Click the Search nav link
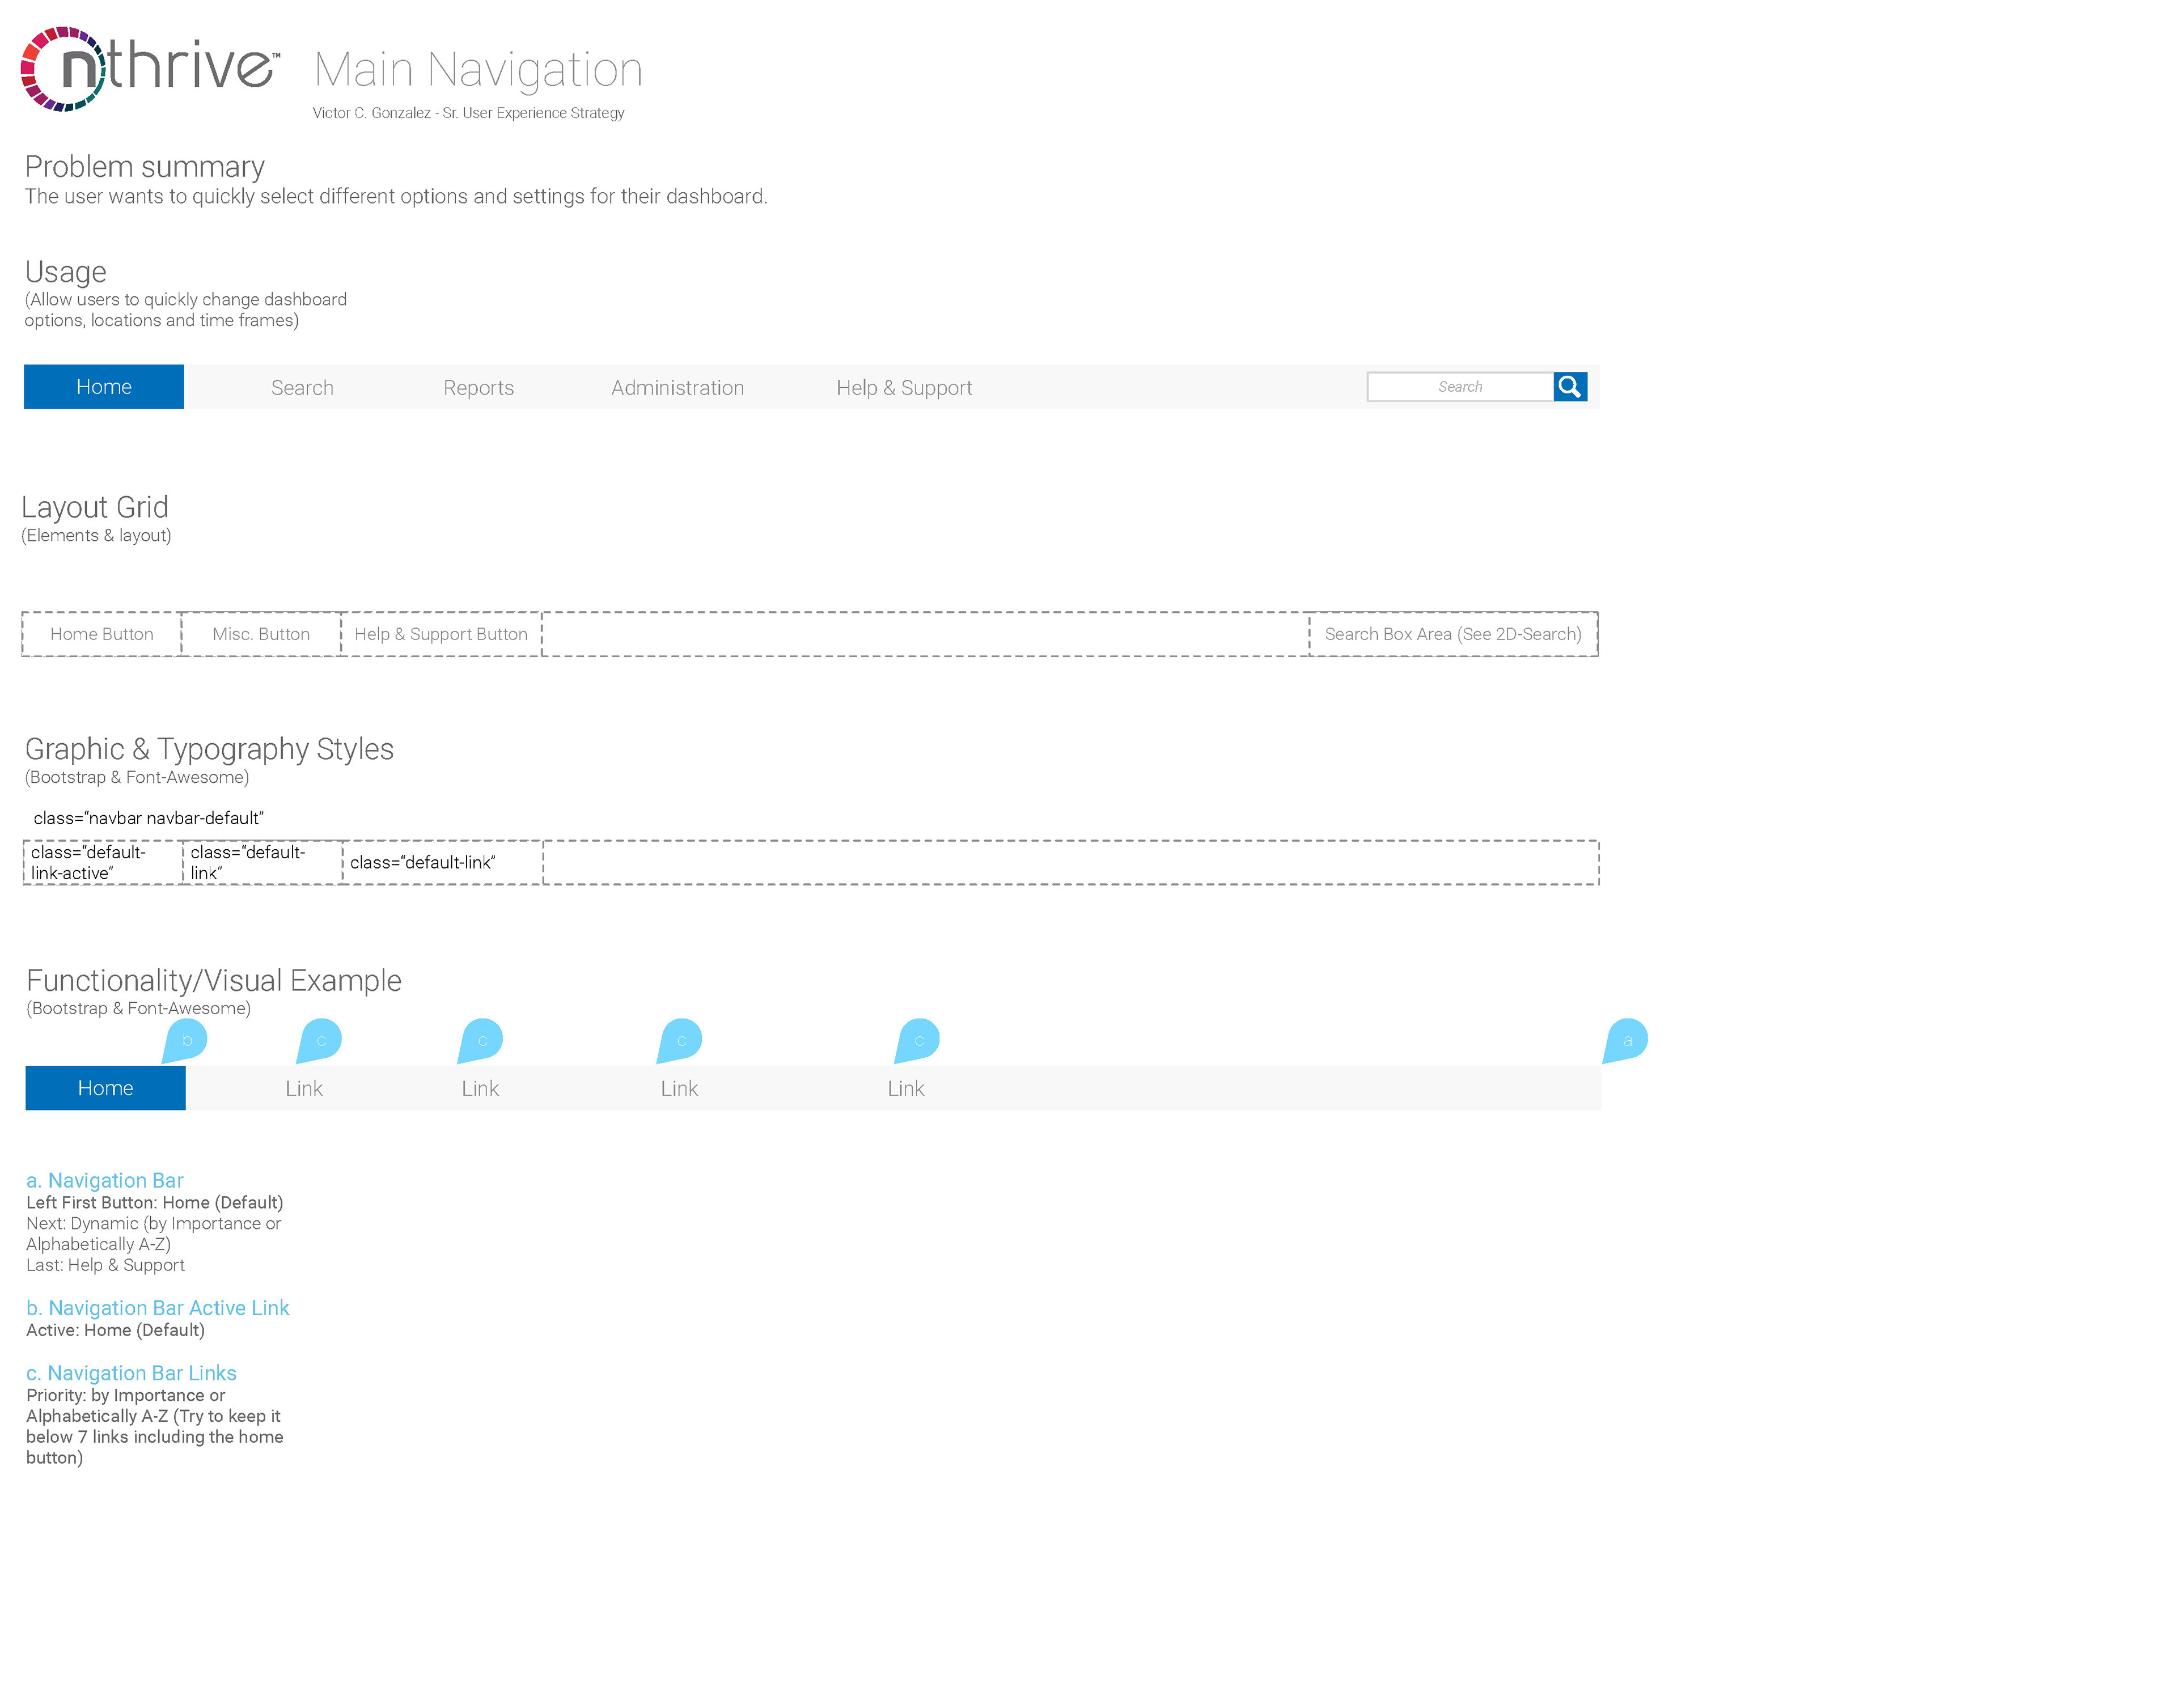 coord(302,388)
